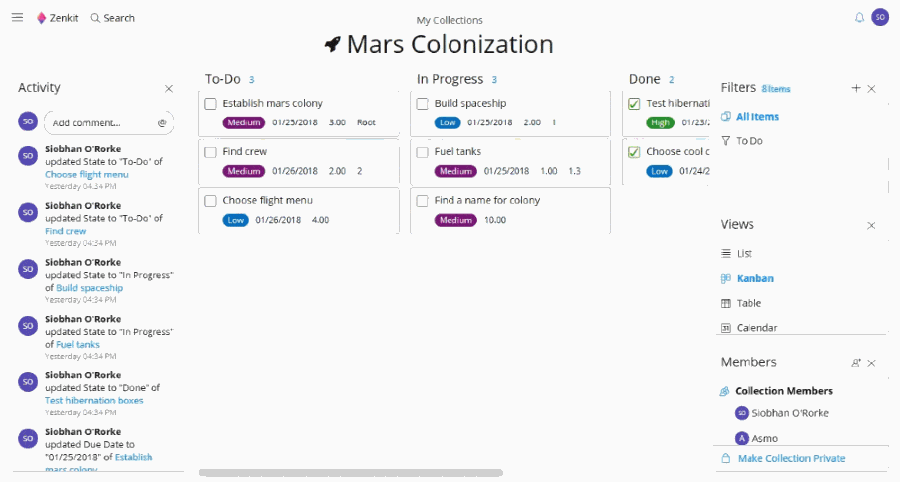Viewport: 900px width, 482px height.
Task: Open the Choose flight menu activity link
Action: click(87, 174)
